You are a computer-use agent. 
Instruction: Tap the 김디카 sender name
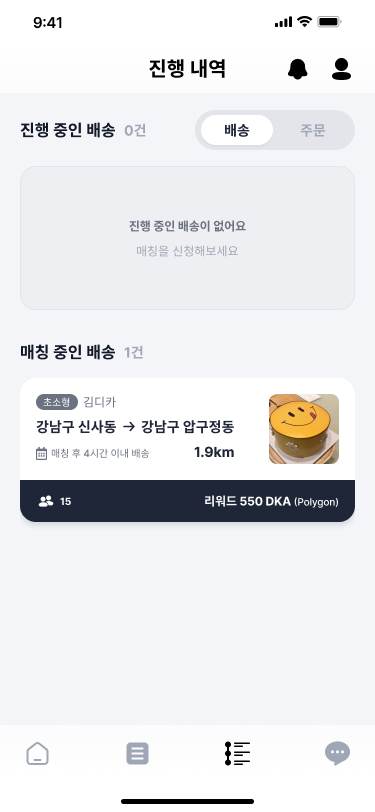(99, 402)
